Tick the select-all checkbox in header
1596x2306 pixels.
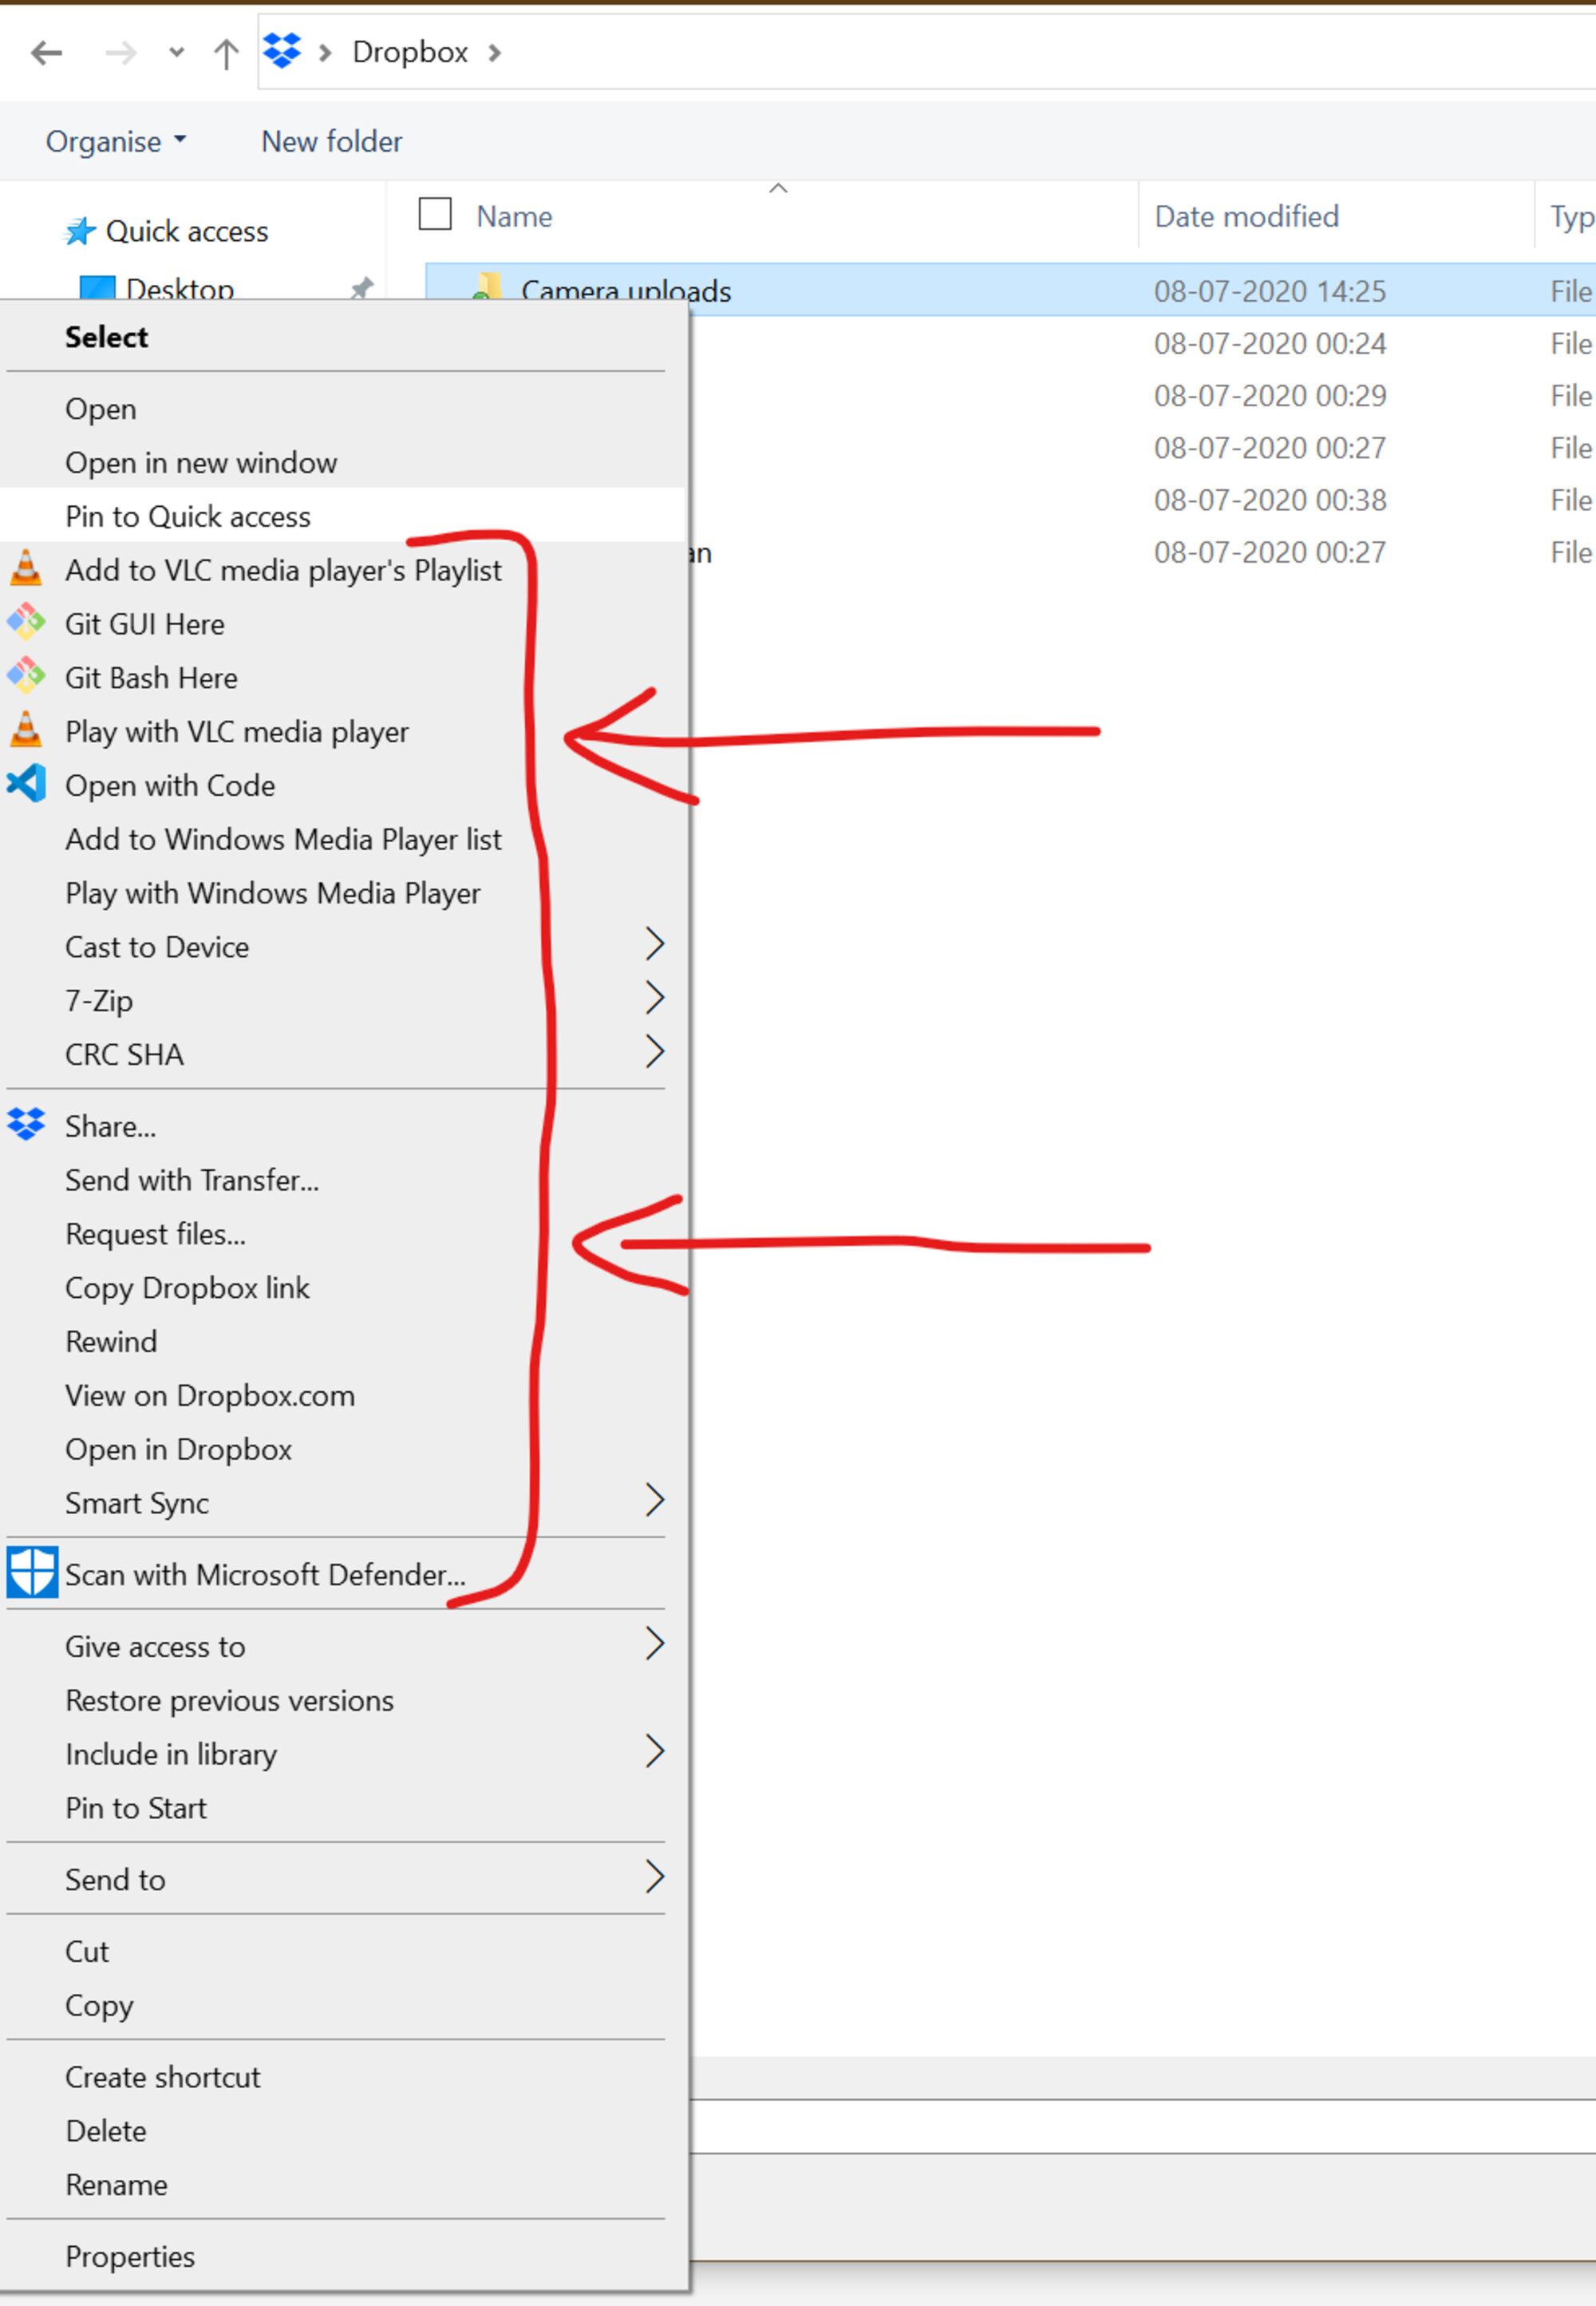tap(435, 214)
